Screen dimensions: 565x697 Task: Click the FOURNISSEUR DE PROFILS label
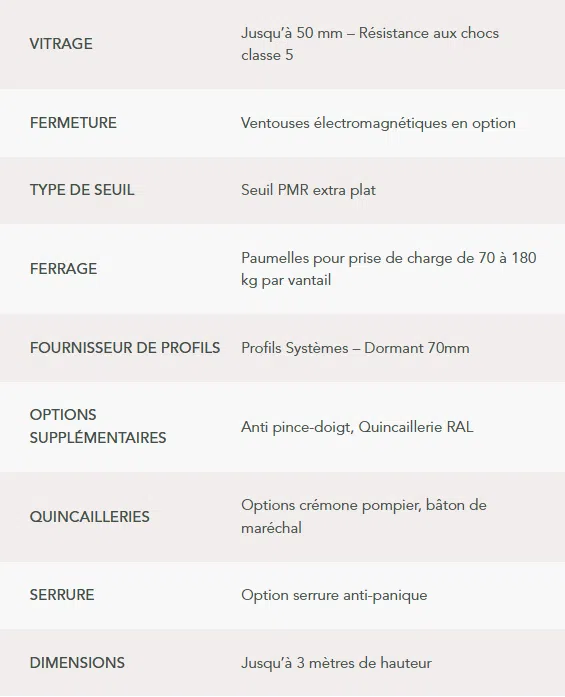click(x=125, y=348)
